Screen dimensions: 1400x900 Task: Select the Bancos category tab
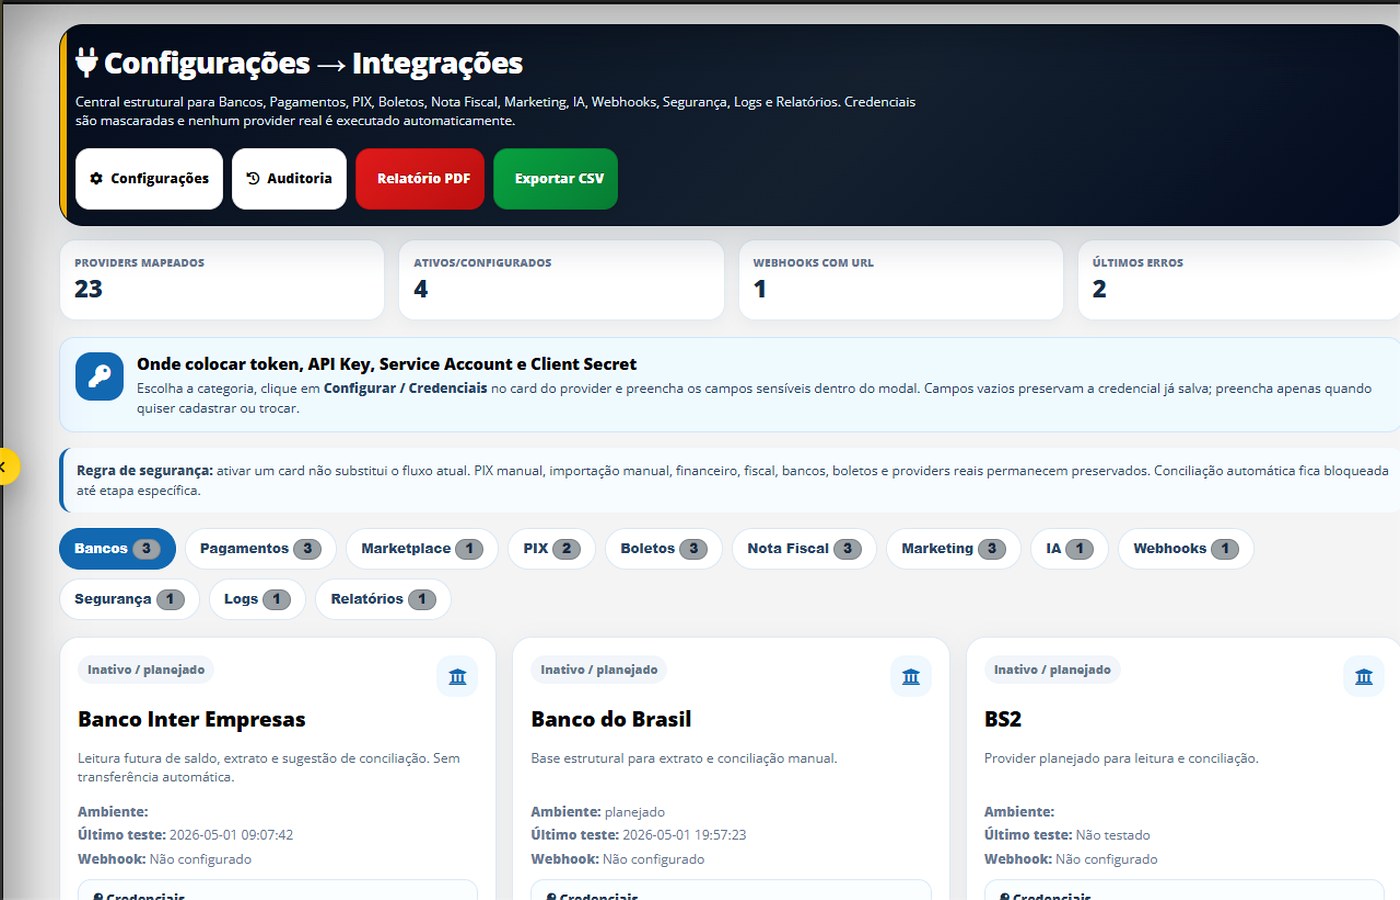pos(117,549)
